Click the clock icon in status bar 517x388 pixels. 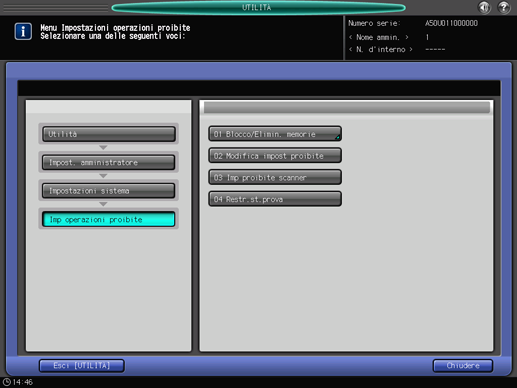coord(7,382)
